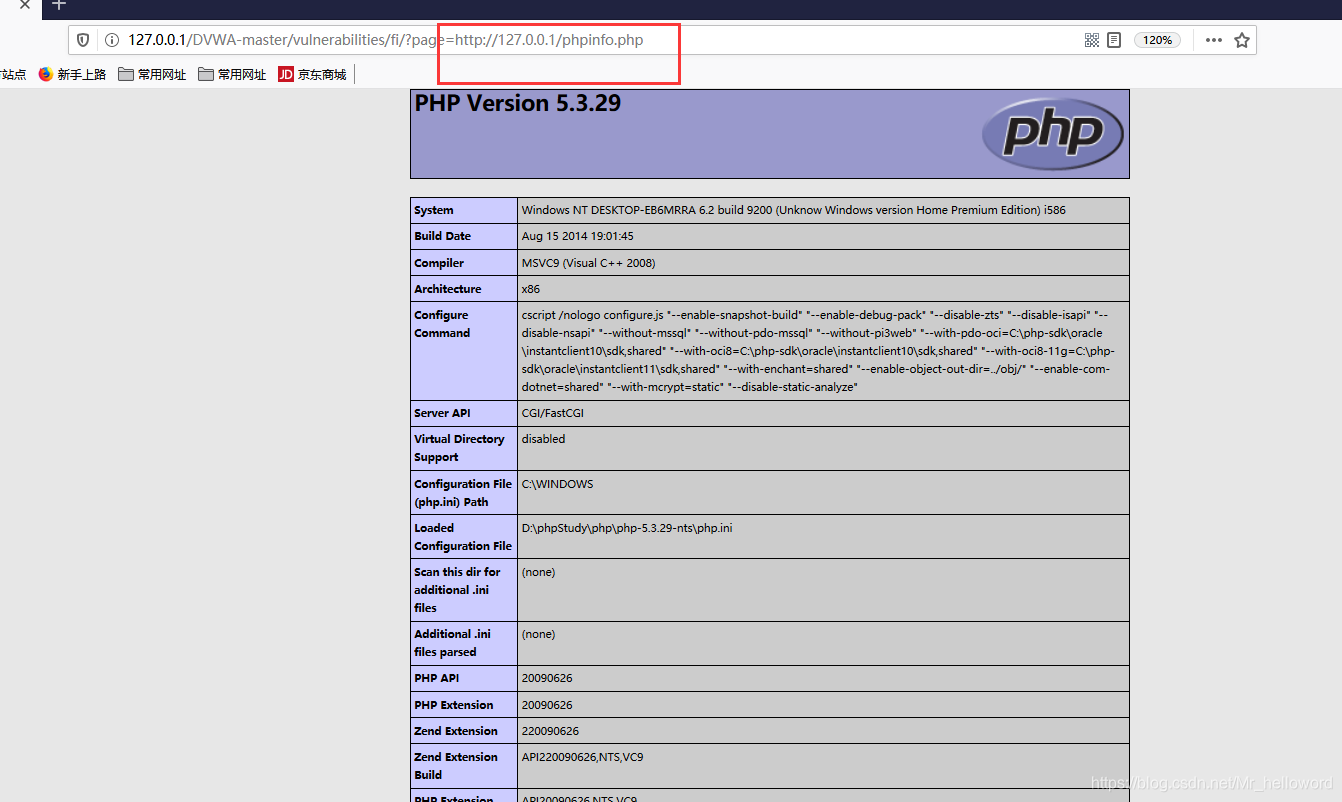Select the 'PHP Extension' 20090626 row label
Viewport: 1342px width, 802px height.
[454, 705]
